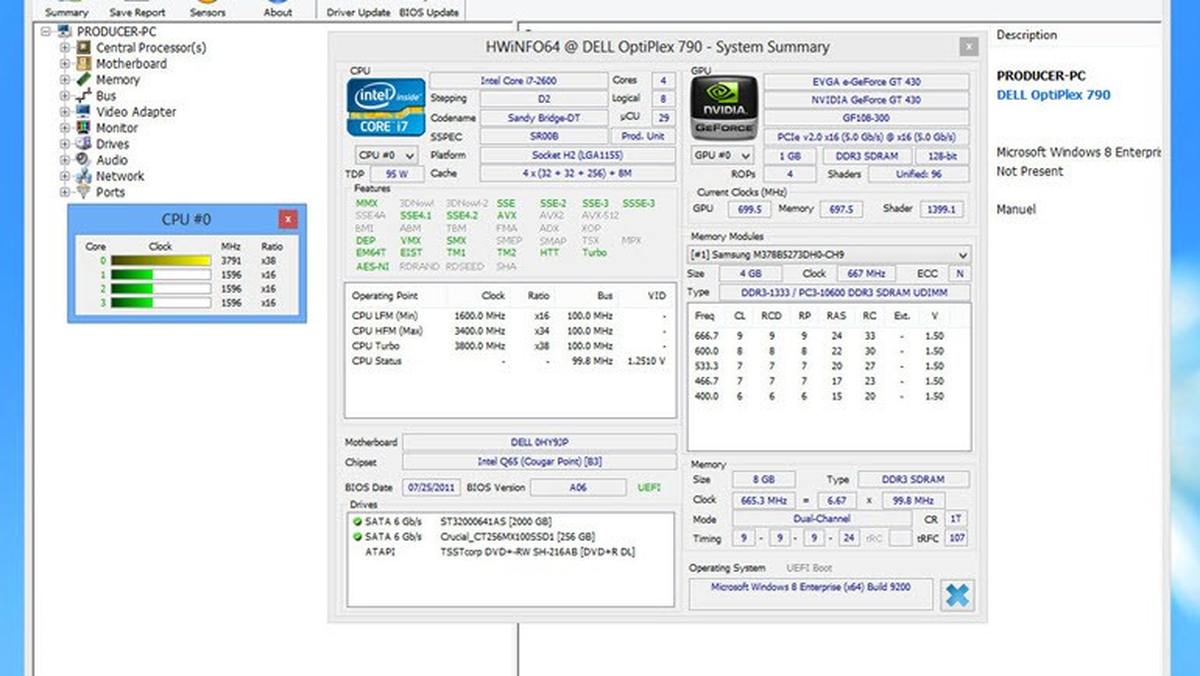Click the blue X icon near Operating System

(956, 595)
